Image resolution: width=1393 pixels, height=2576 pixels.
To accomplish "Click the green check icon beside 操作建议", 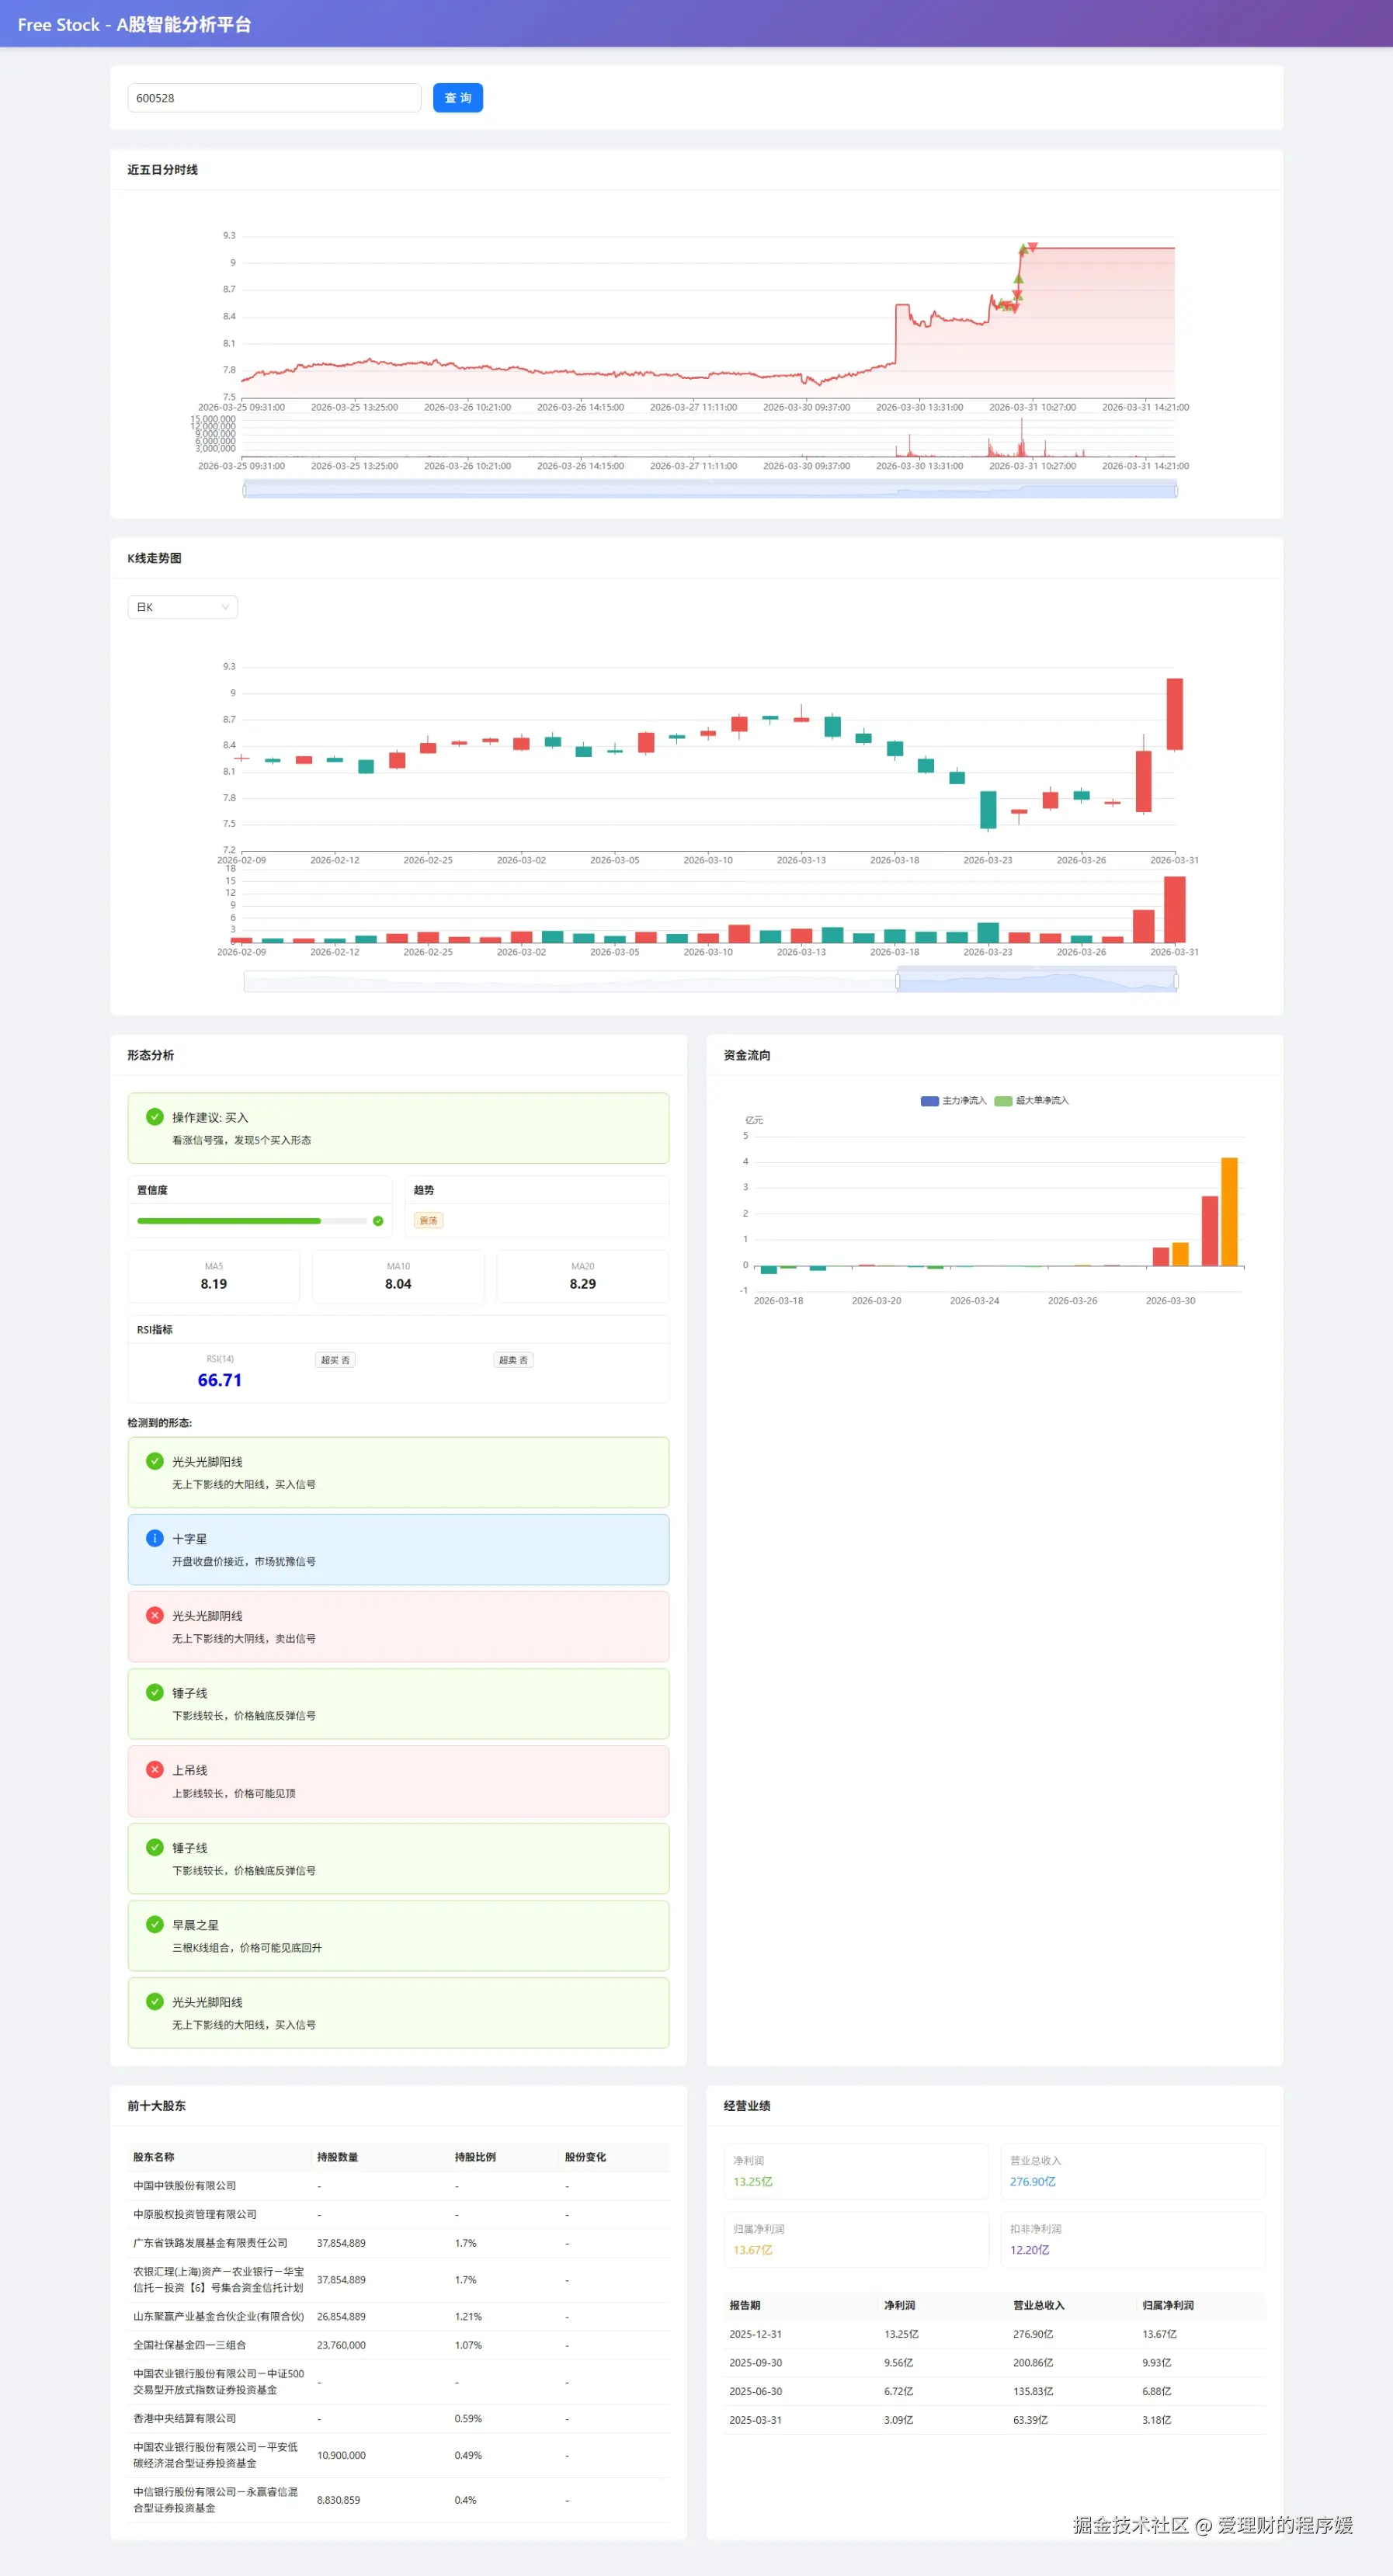I will [155, 1117].
